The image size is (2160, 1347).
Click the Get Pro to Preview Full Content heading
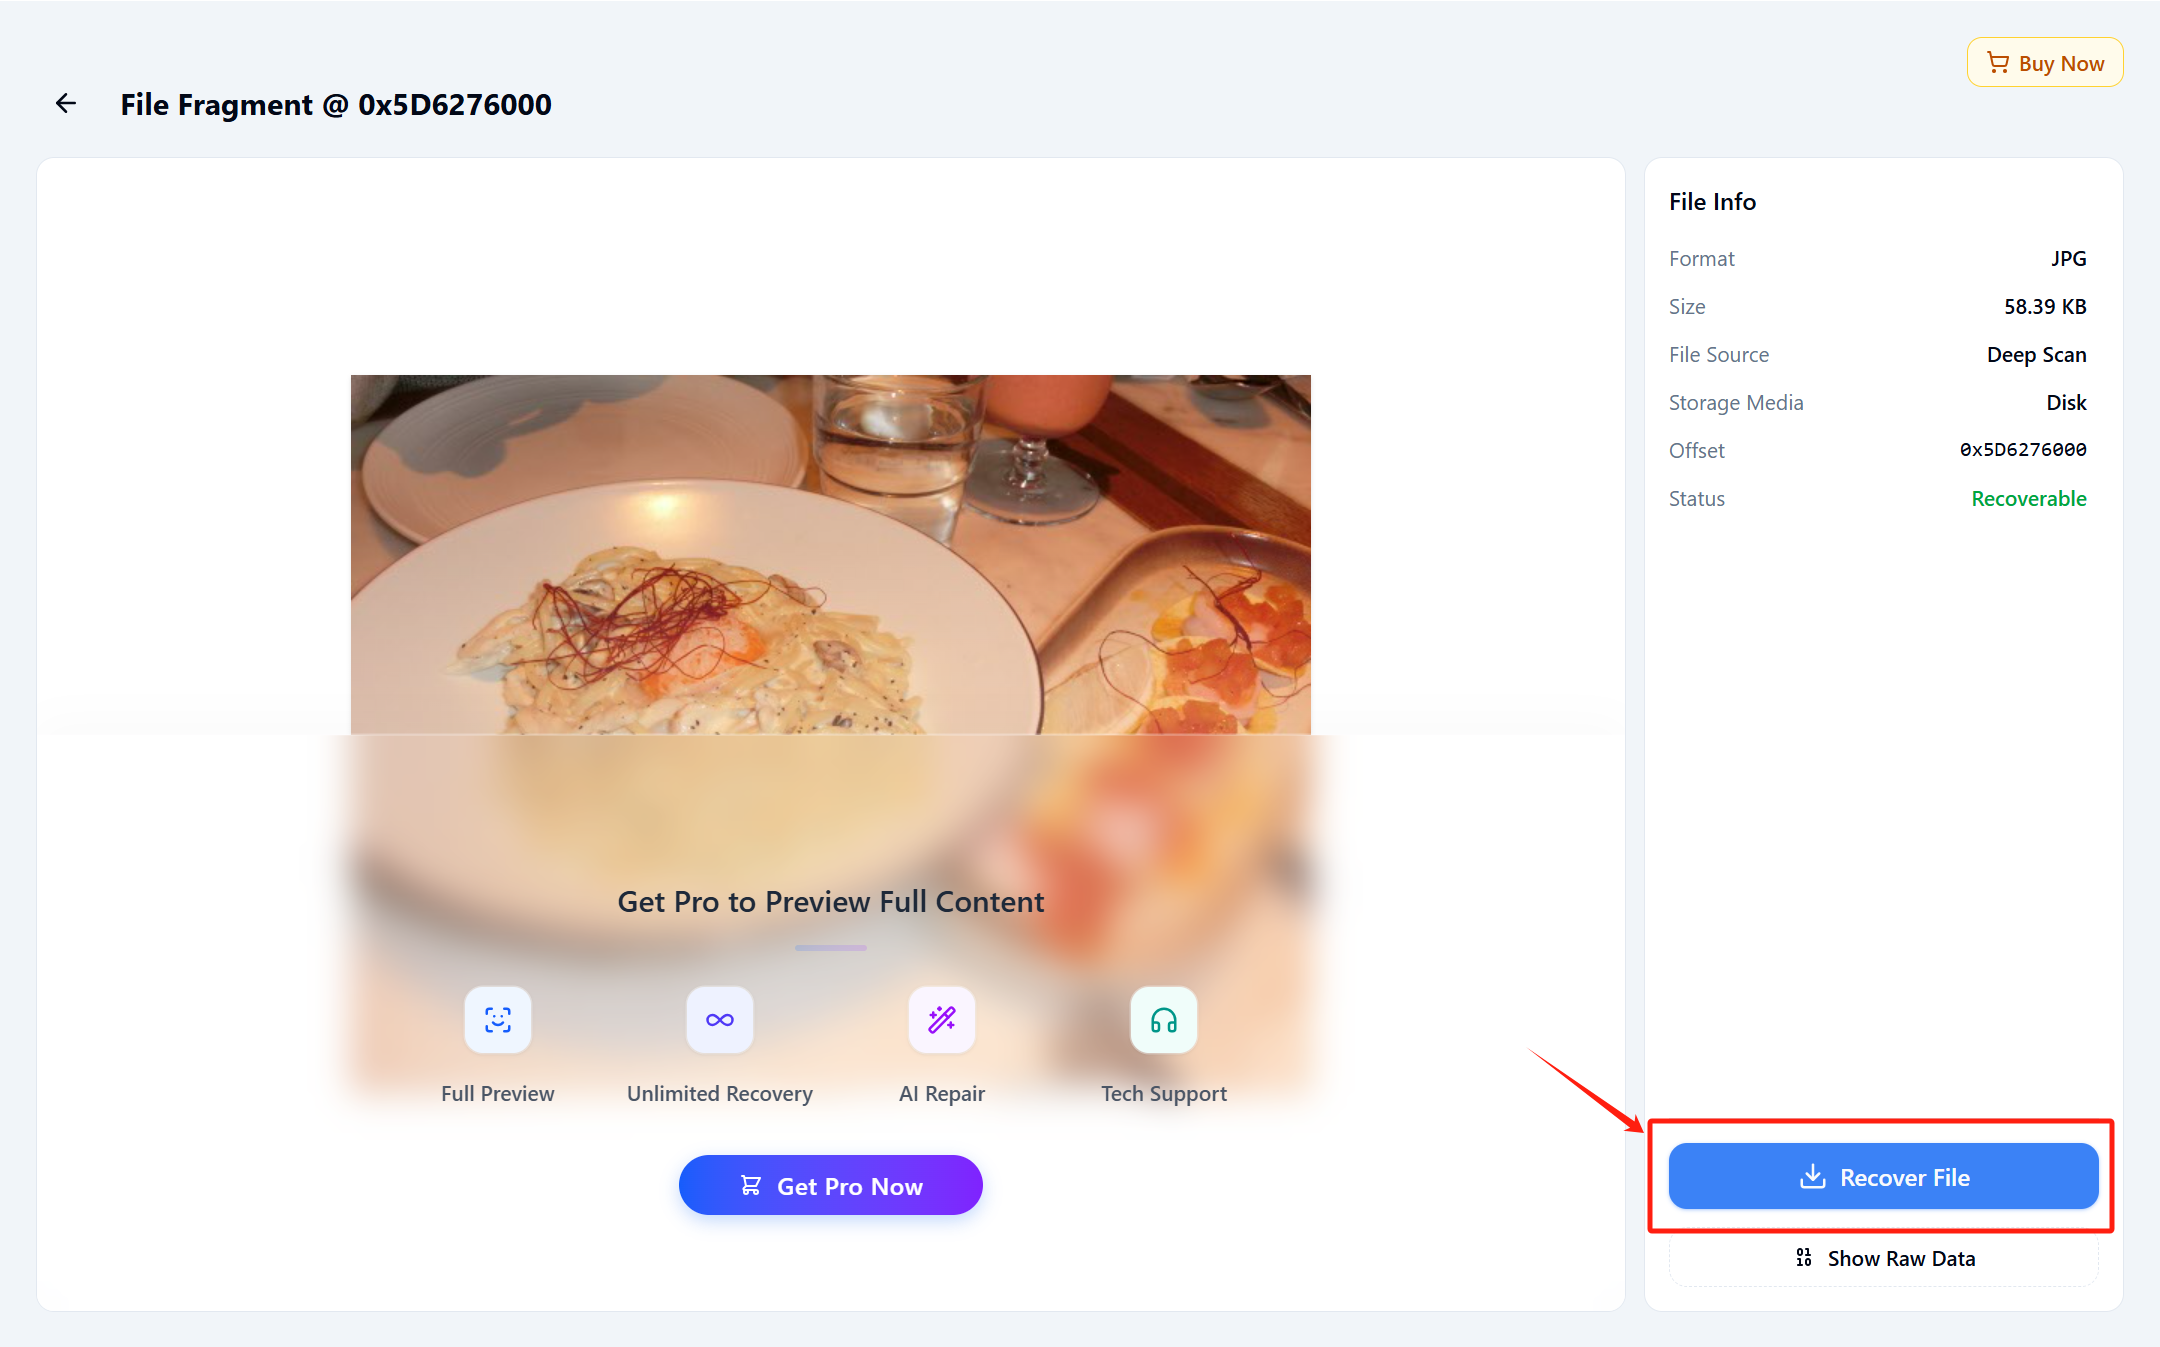[830, 902]
